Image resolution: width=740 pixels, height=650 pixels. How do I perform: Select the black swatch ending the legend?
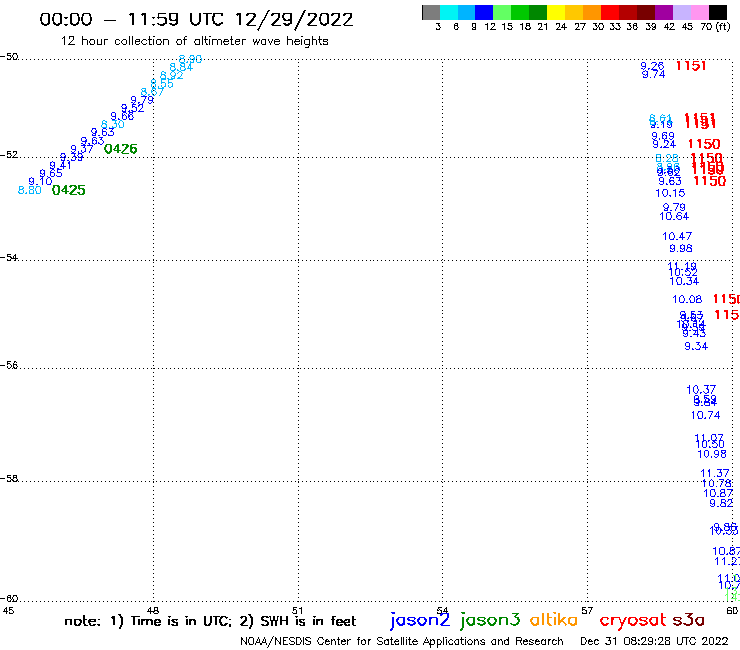click(x=718, y=12)
